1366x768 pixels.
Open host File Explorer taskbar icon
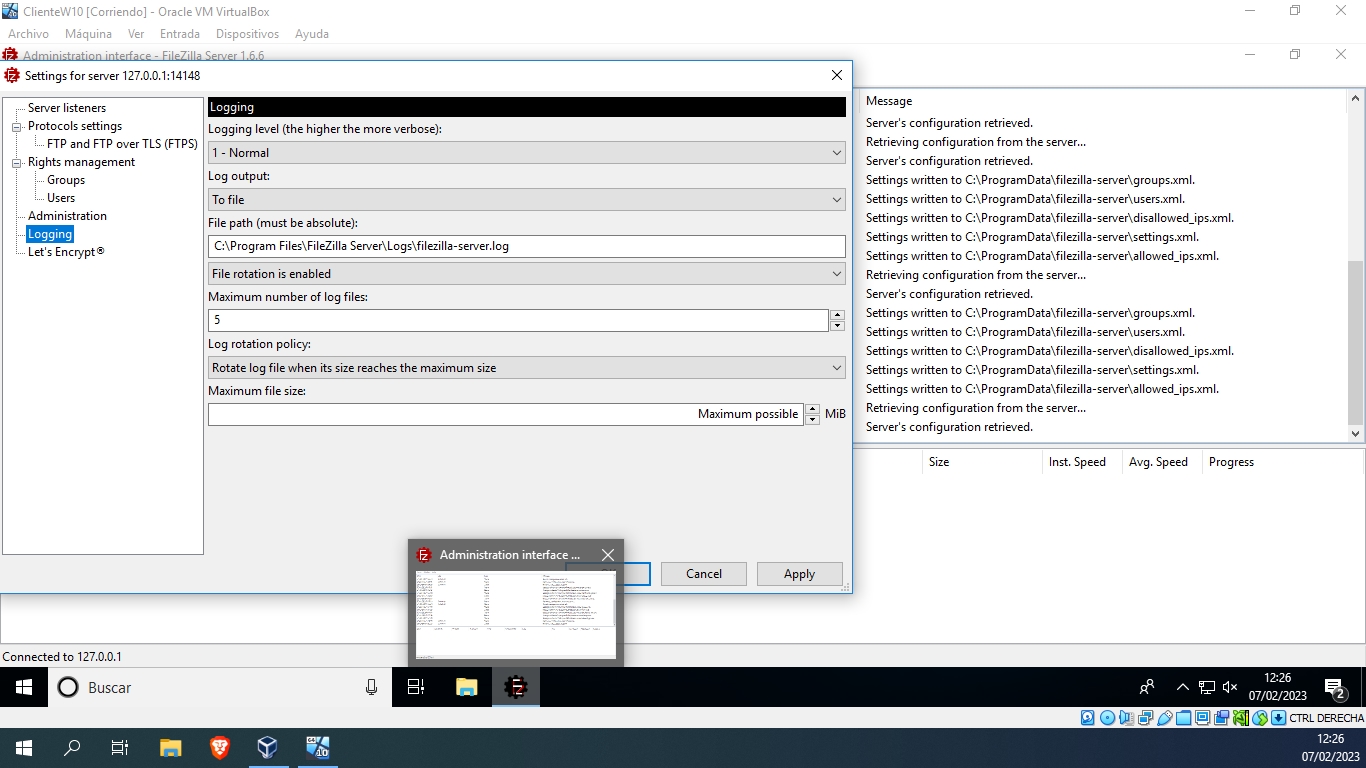tap(171, 748)
